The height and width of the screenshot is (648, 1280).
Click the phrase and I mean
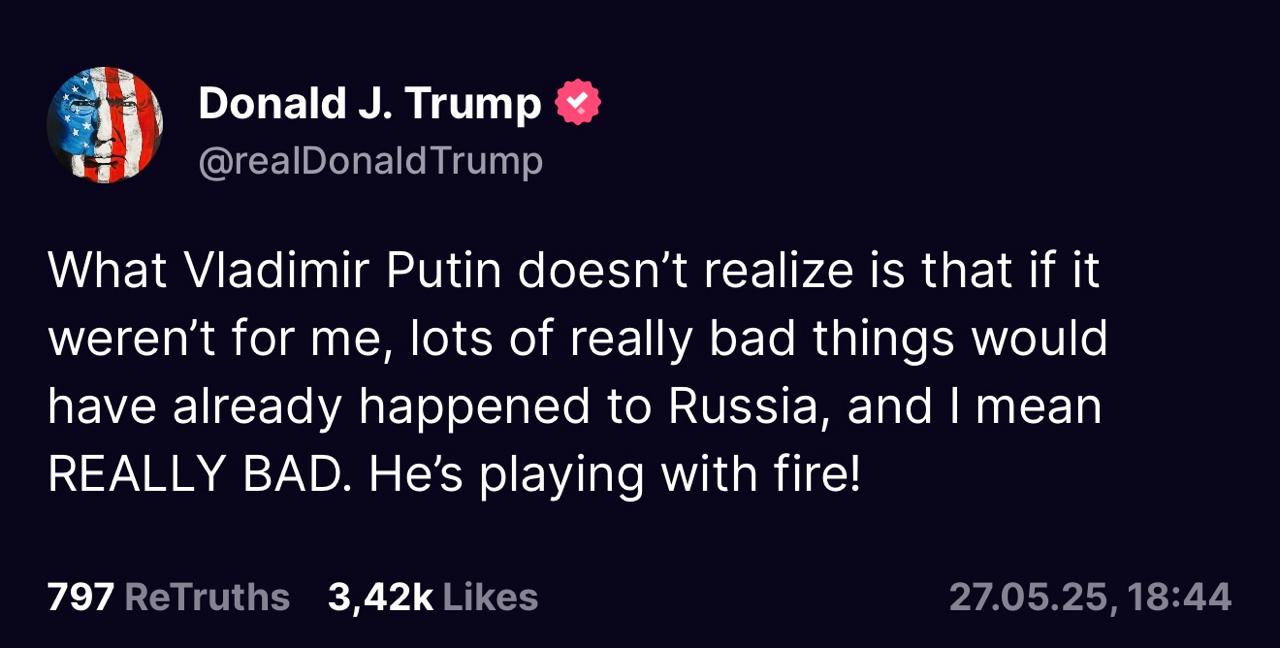tap(974, 407)
